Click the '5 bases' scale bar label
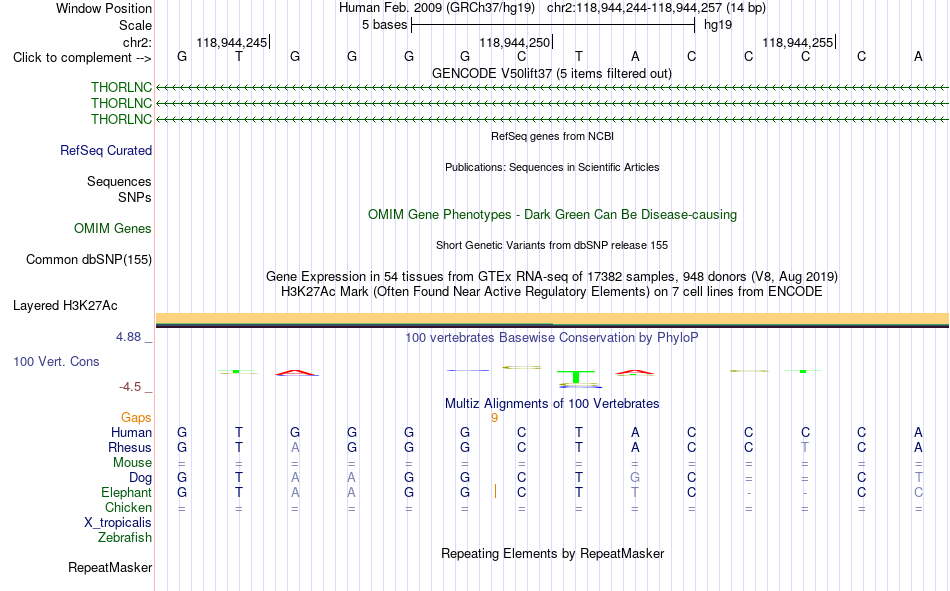The image size is (950, 591). pyautogui.click(x=385, y=25)
